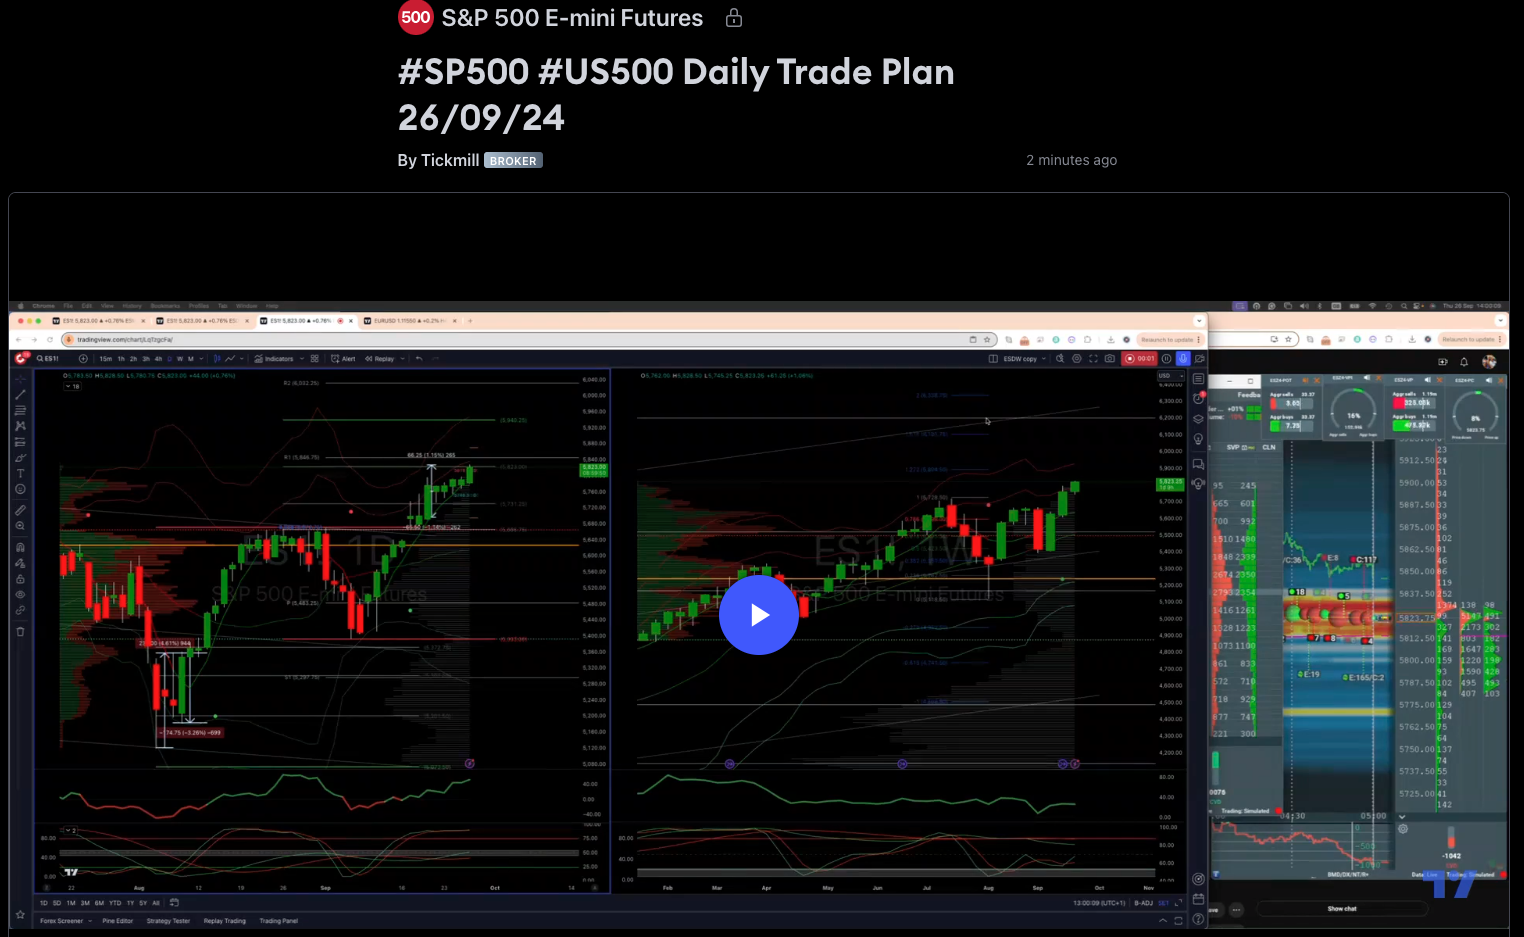Click the Bookmarks menu in the video's macOS menu bar
The image size is (1524, 937).
point(165,306)
